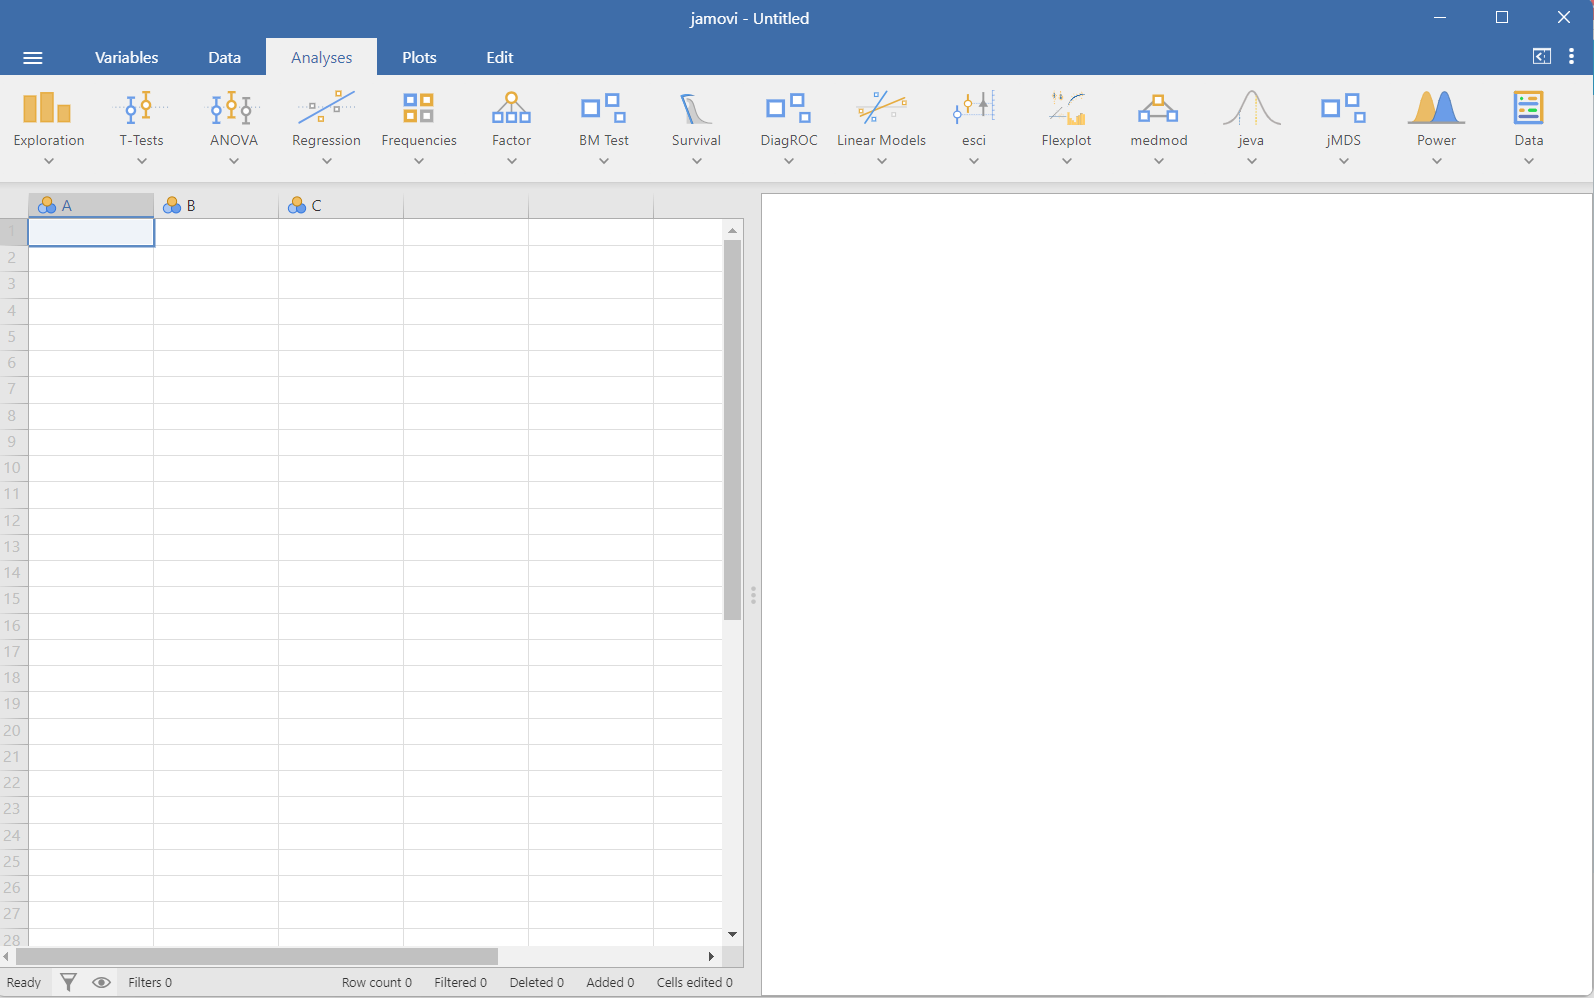The image size is (1594, 998).
Task: Open the Power module icon
Action: pyautogui.click(x=1436, y=108)
